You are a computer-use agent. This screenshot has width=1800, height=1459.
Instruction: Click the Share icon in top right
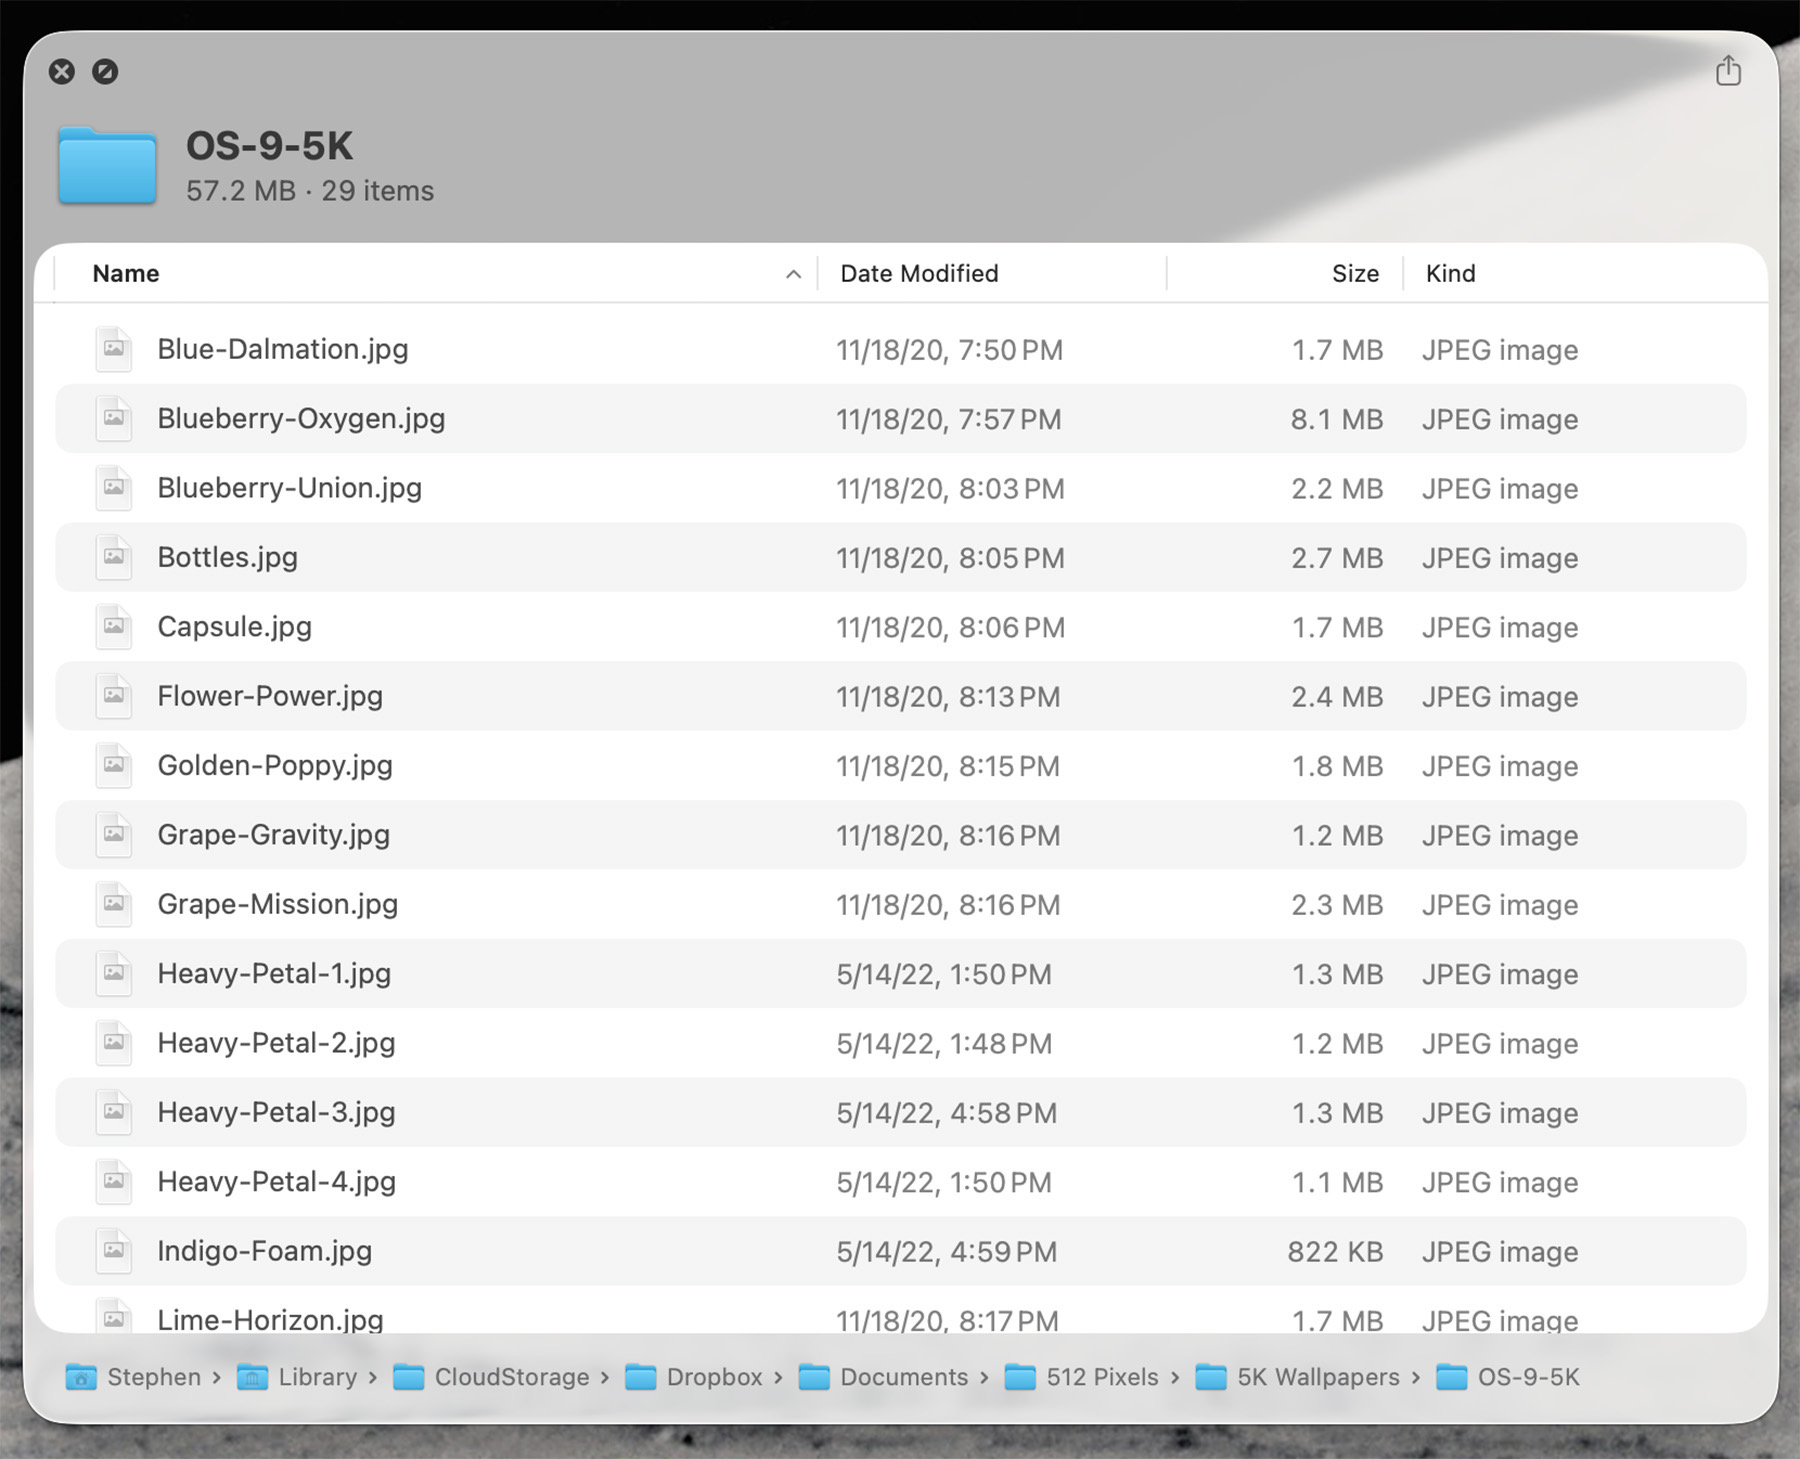(x=1728, y=71)
